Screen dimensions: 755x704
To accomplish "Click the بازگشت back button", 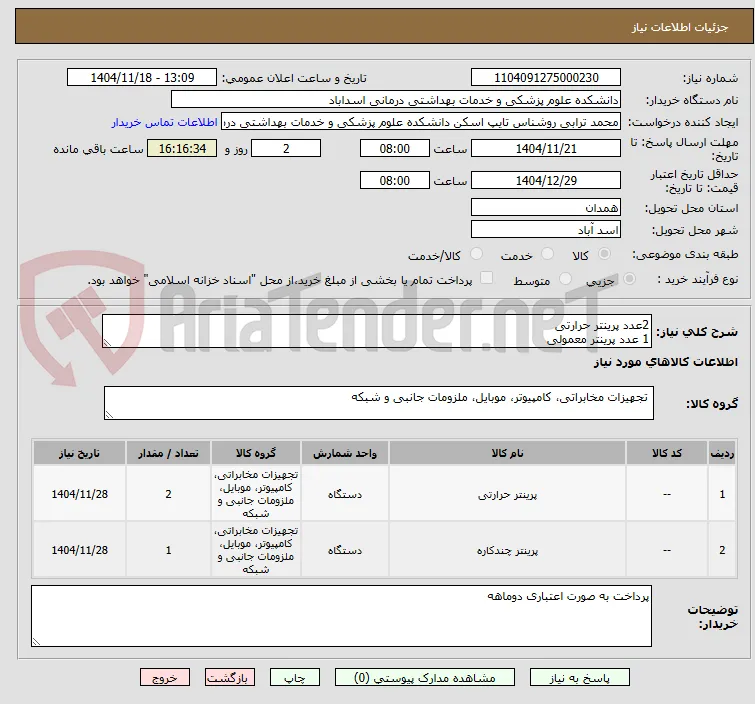I will [230, 678].
